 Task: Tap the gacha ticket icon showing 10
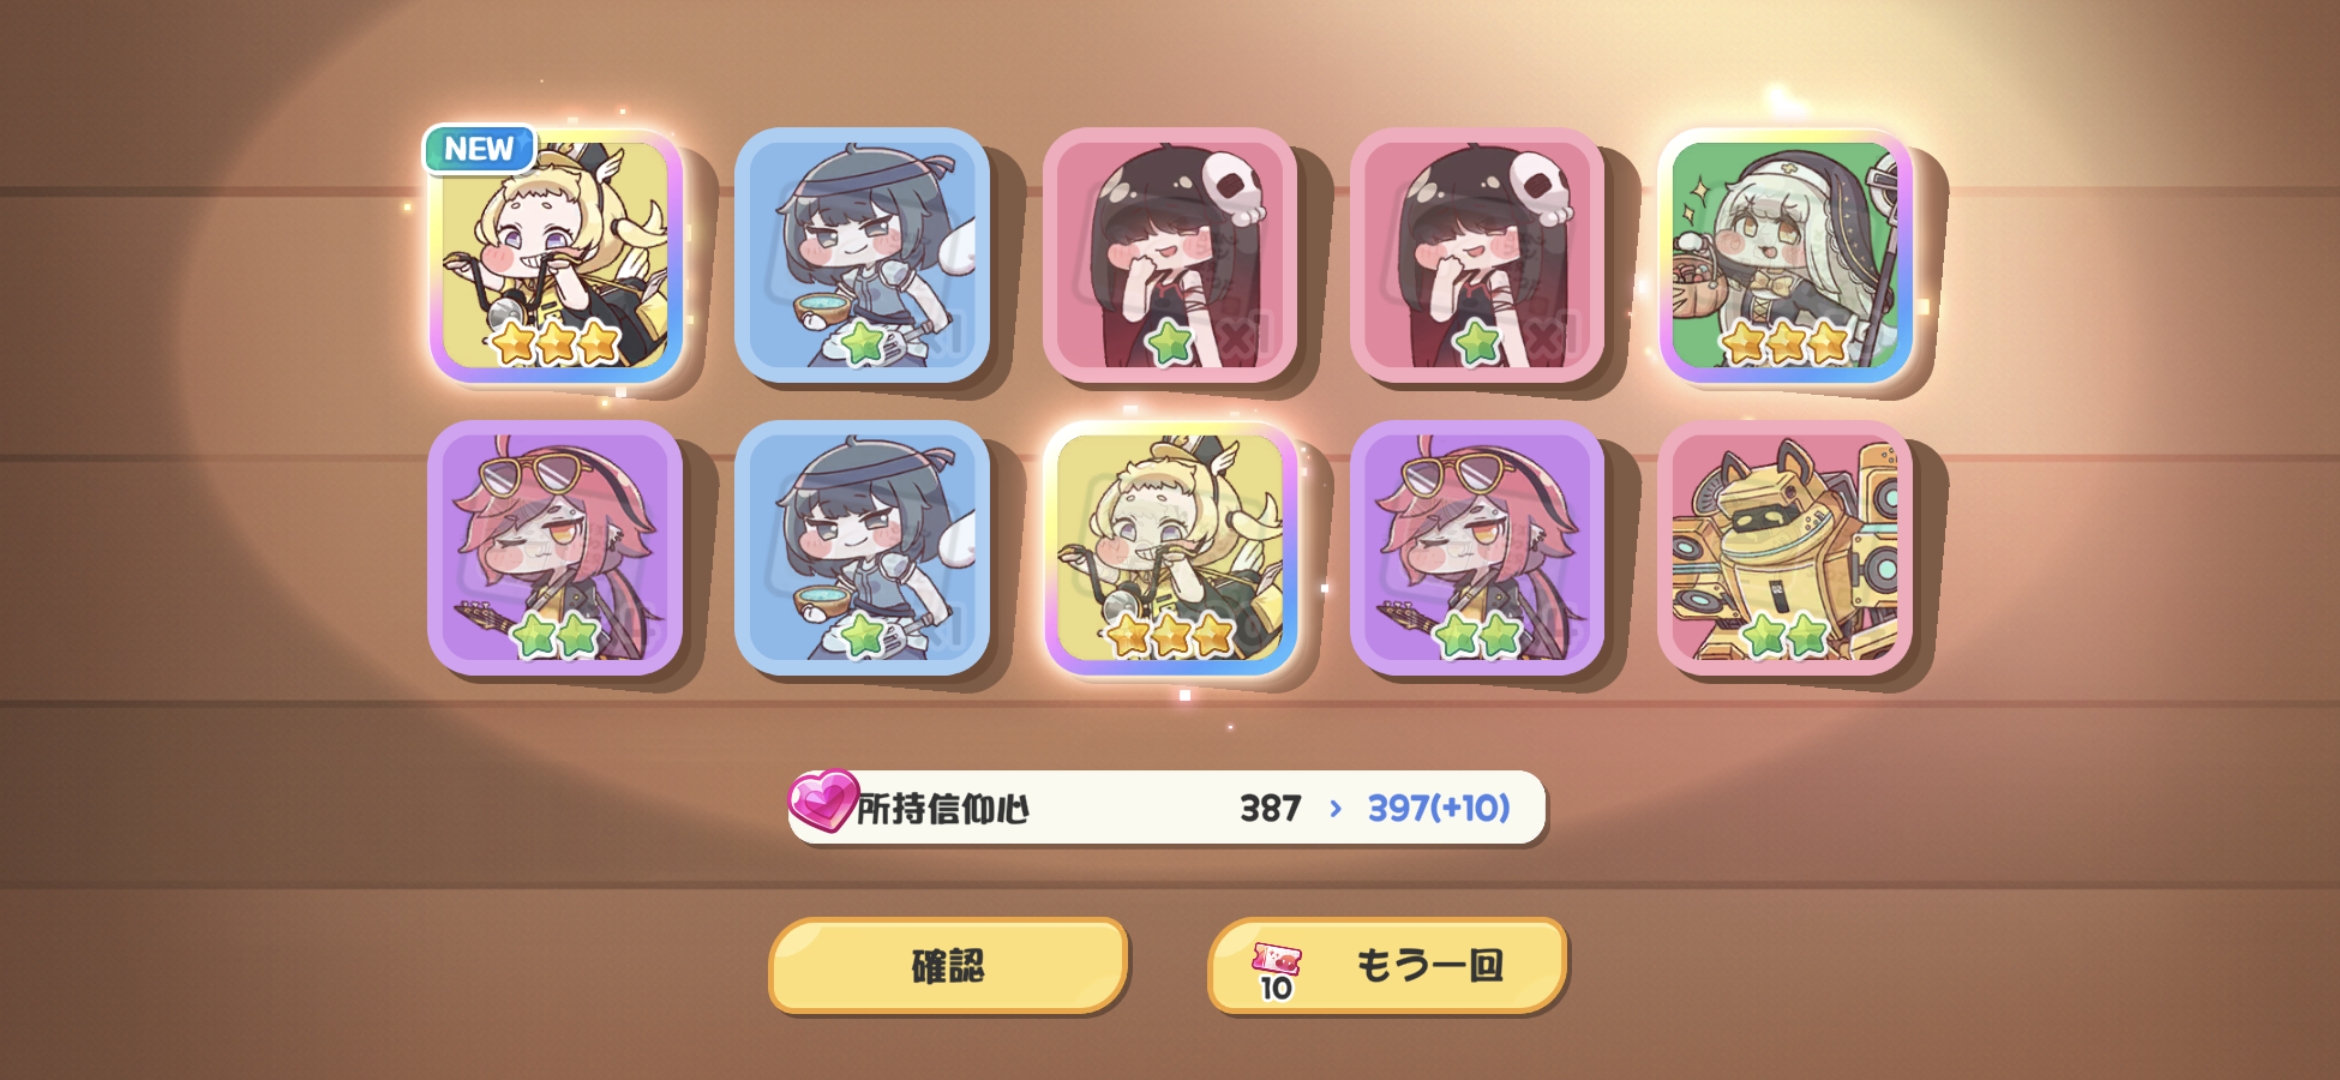pyautogui.click(x=1276, y=971)
